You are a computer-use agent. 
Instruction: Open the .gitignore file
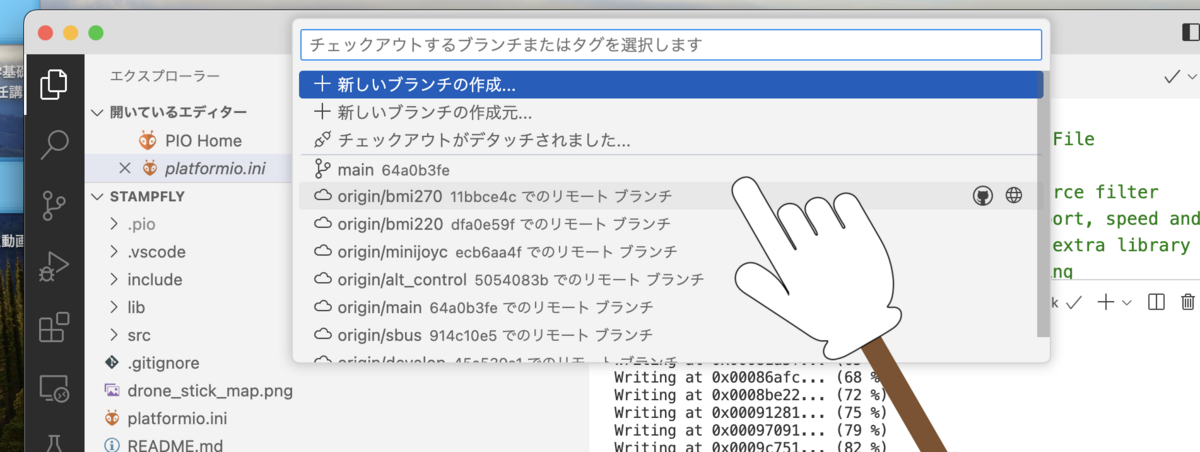point(163,362)
